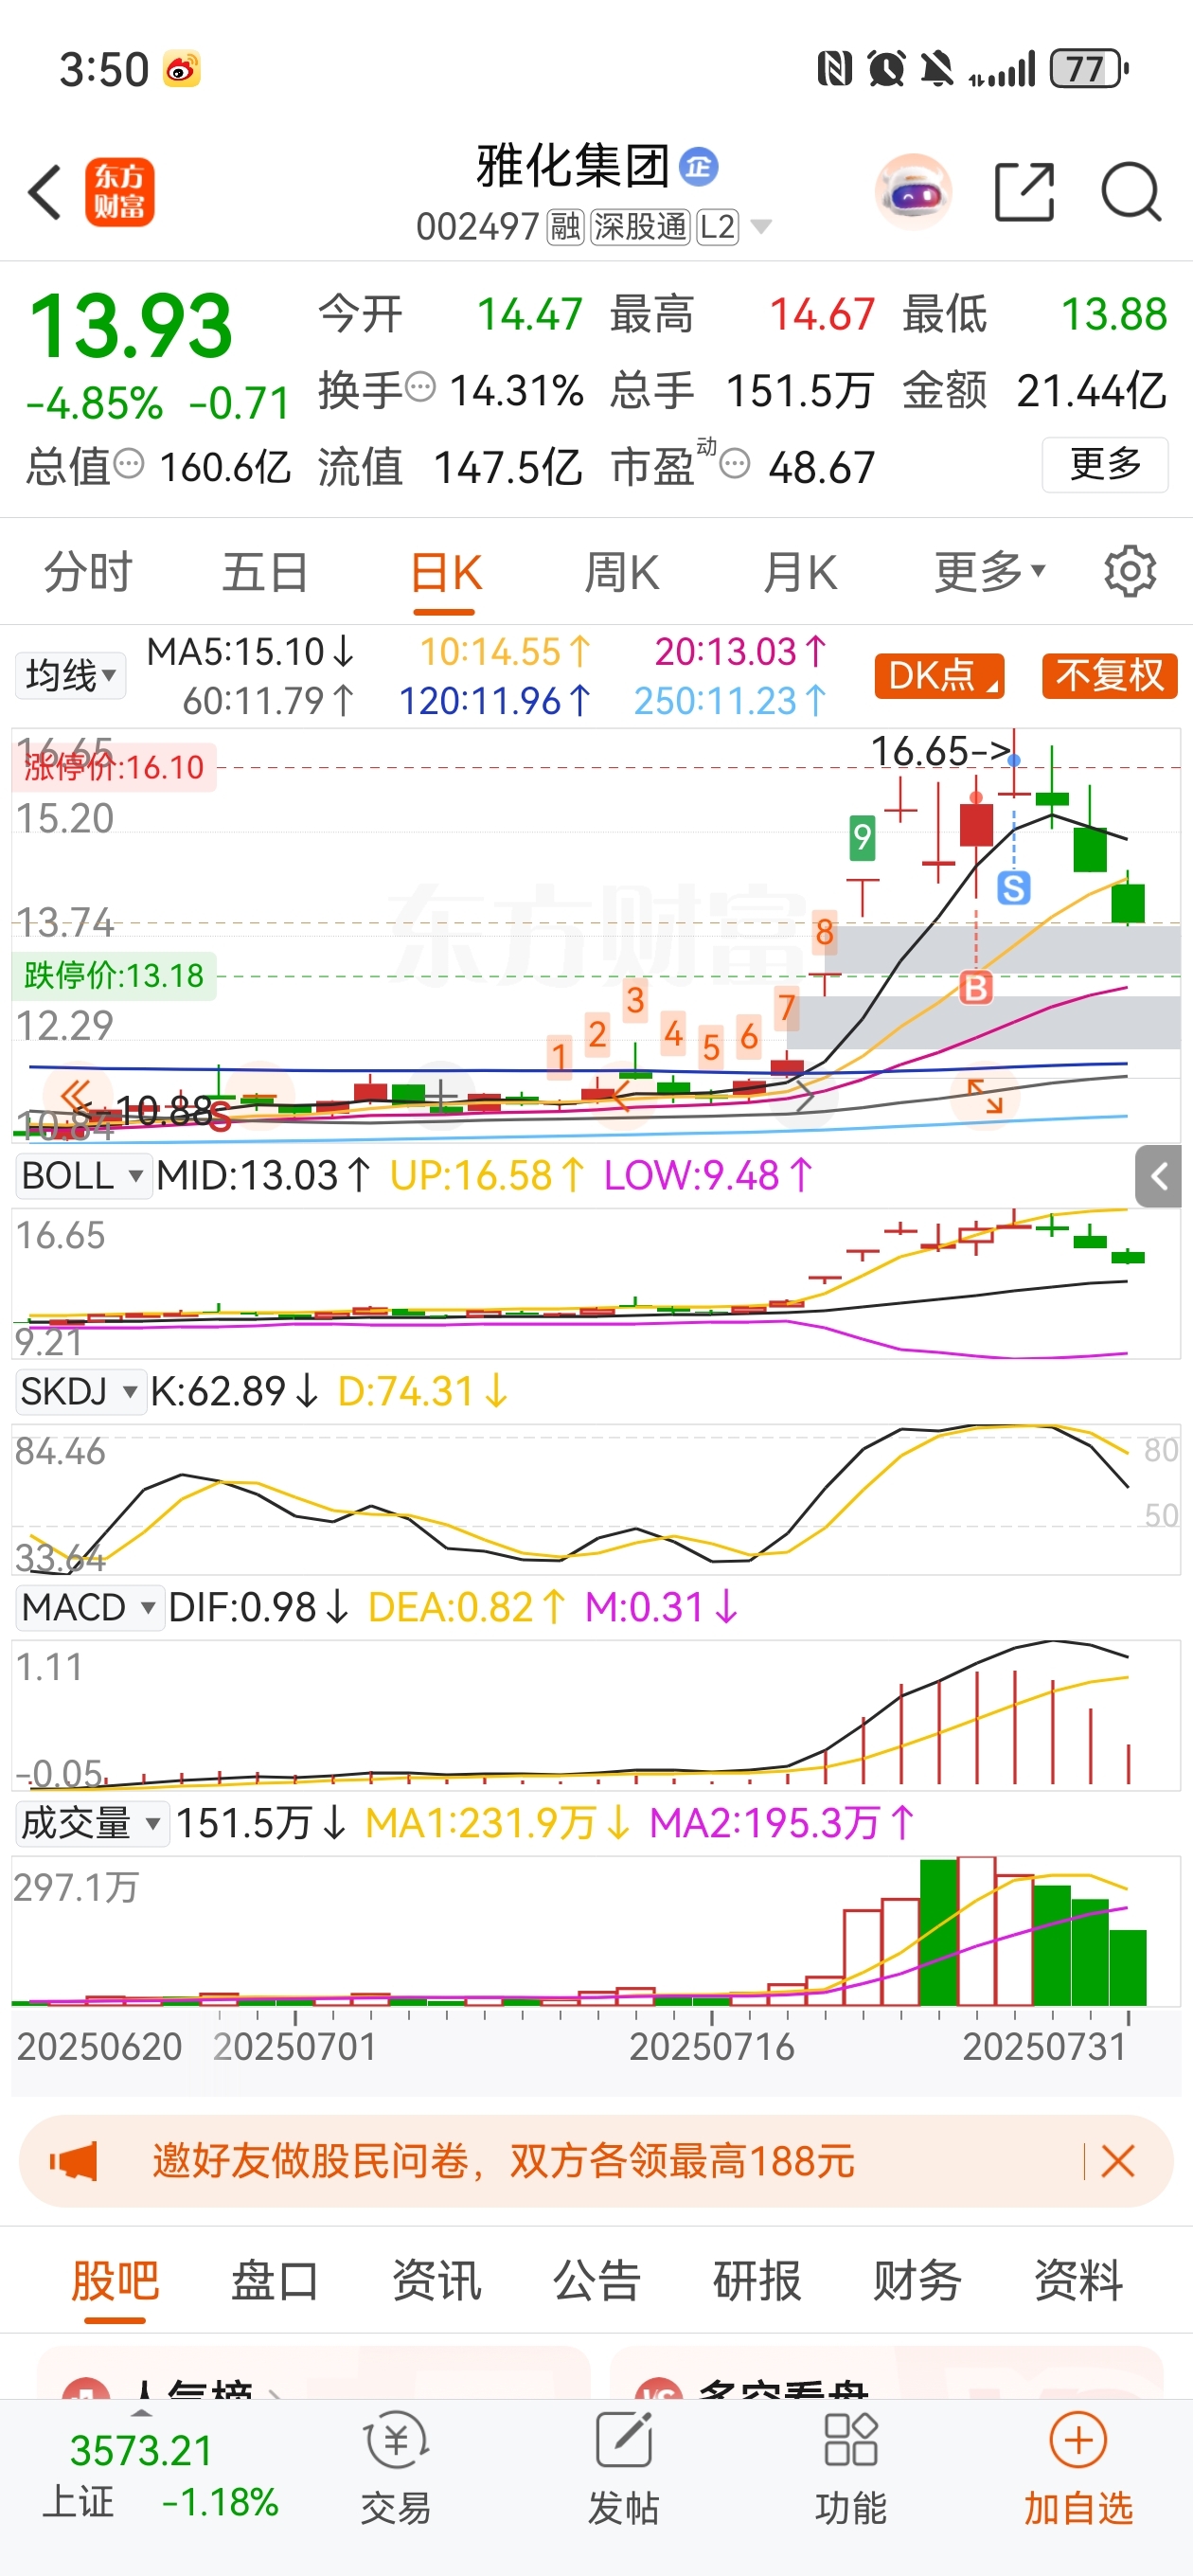Open the 资讯 section tab

436,2281
